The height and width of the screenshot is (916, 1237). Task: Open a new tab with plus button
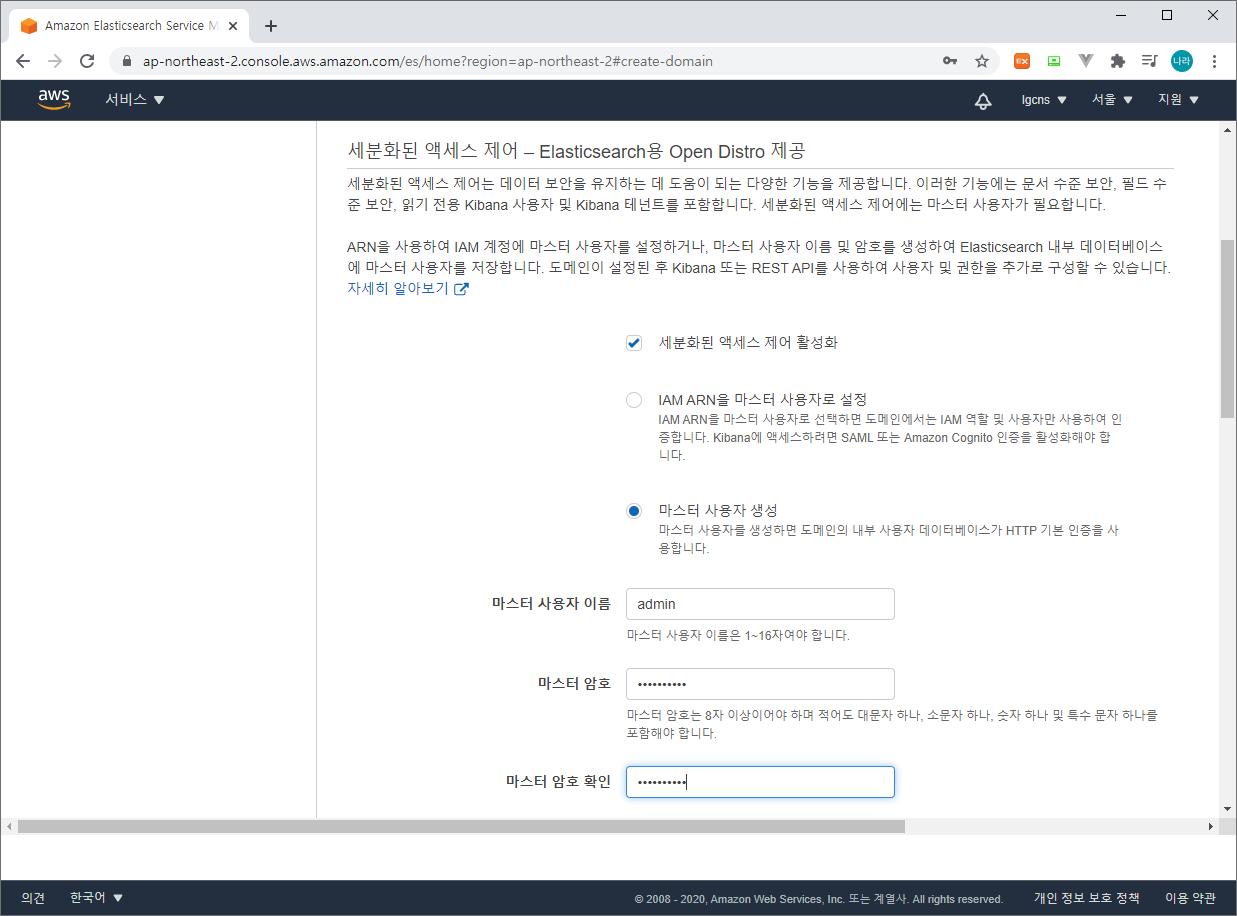click(271, 26)
